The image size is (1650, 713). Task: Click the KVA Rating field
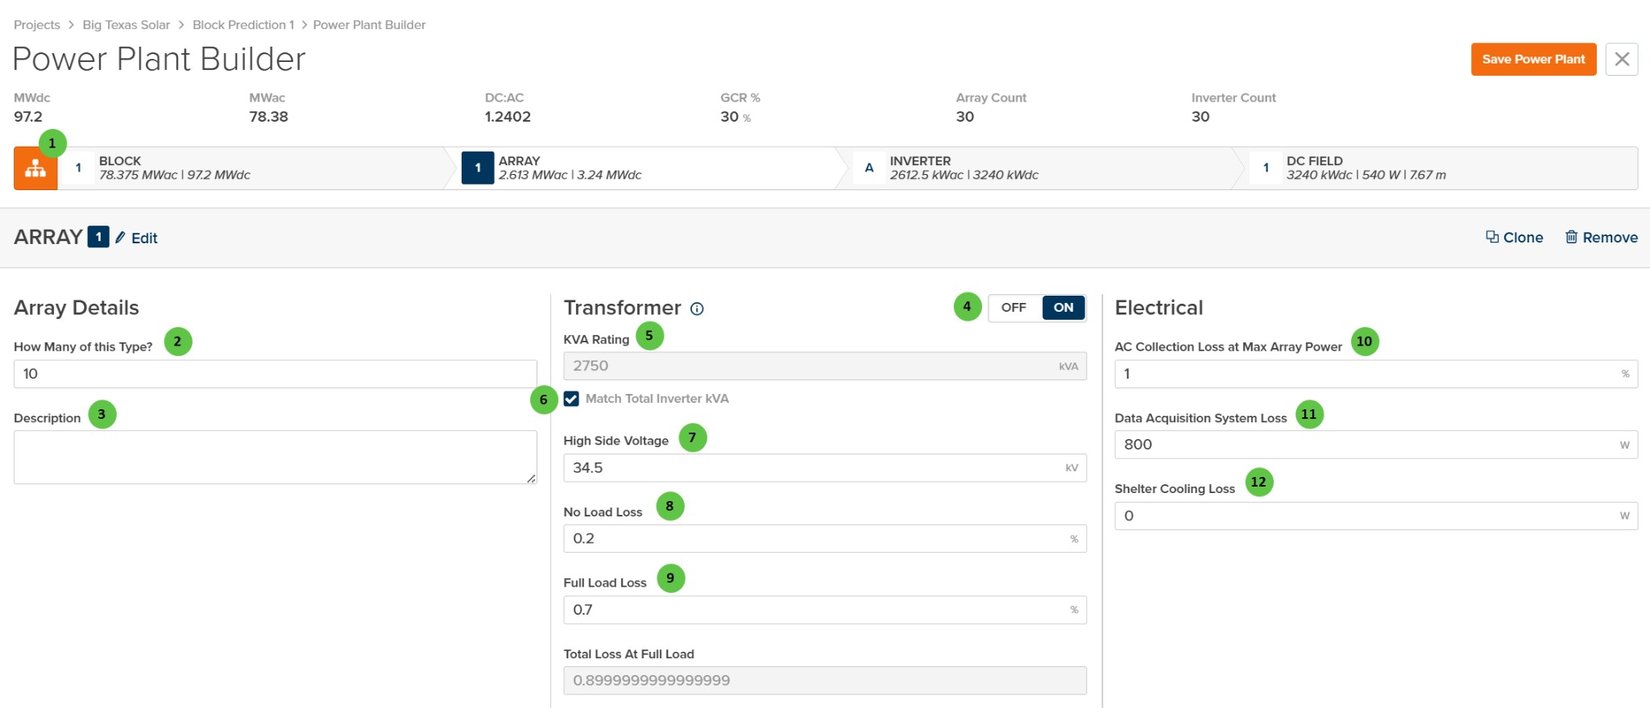[825, 366]
